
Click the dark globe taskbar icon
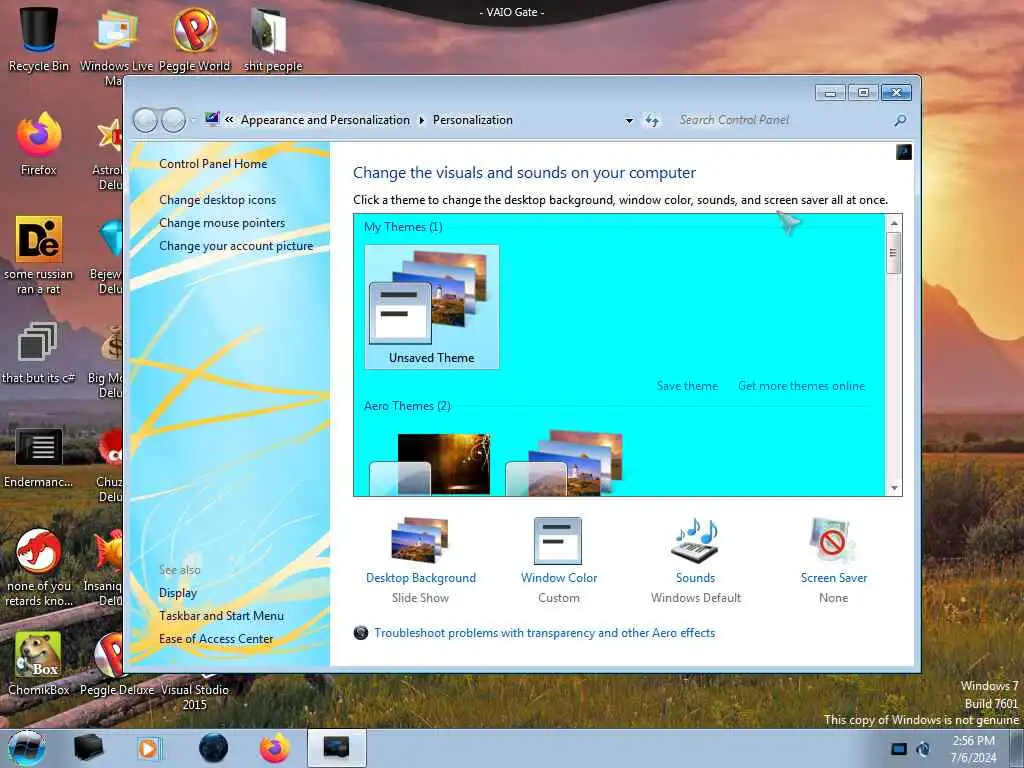click(213, 748)
